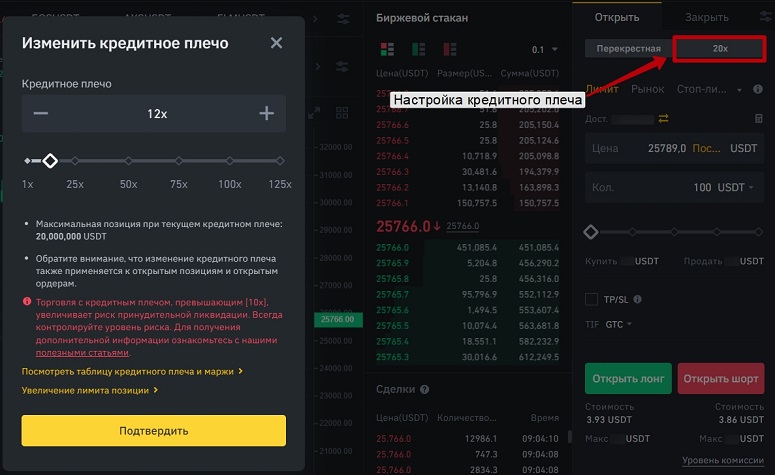Toggle the Перекрестная margin mode button
The height and width of the screenshot is (475, 775).
pos(628,48)
